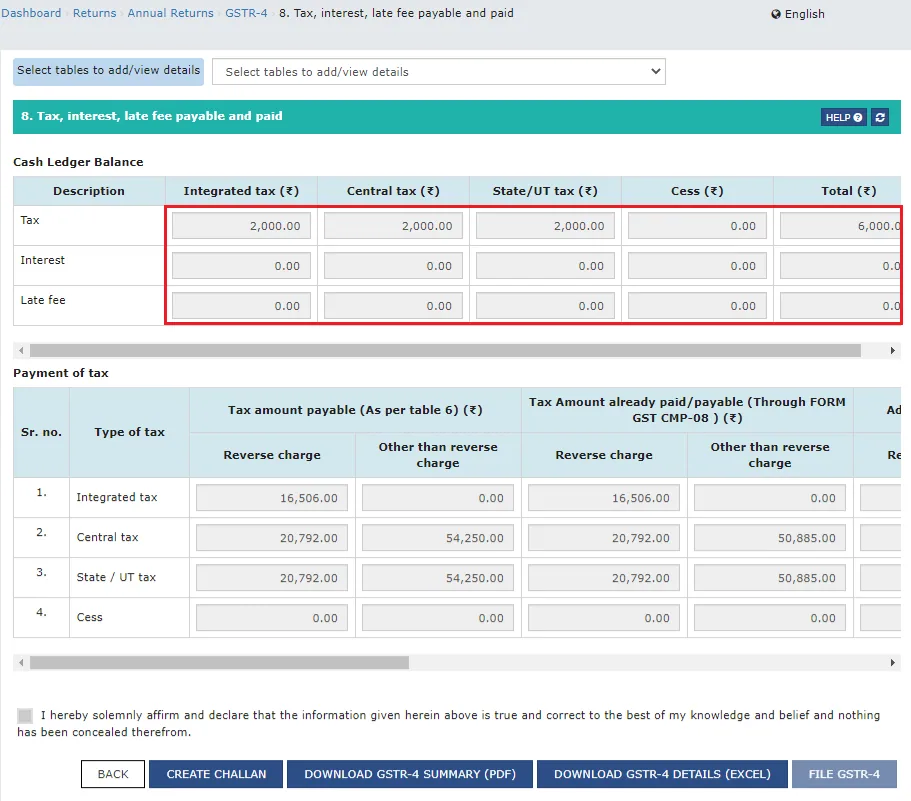Click Central tax field in Interest row
This screenshot has width=911, height=801.
coord(393,266)
